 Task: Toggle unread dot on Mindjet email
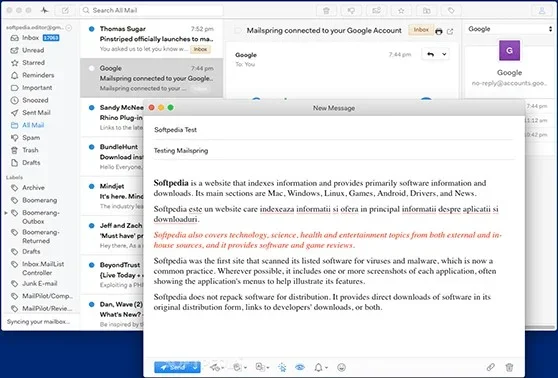(x=91, y=186)
